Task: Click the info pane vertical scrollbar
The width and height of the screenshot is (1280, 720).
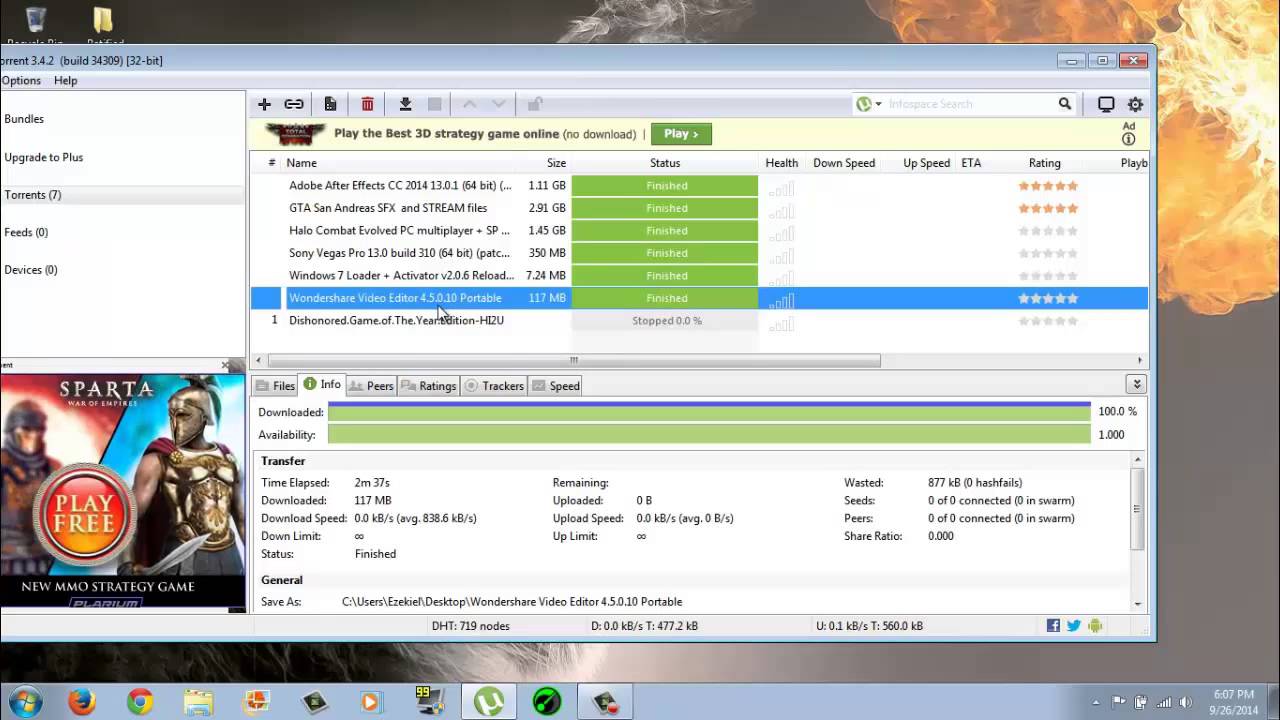Action: [1137, 508]
